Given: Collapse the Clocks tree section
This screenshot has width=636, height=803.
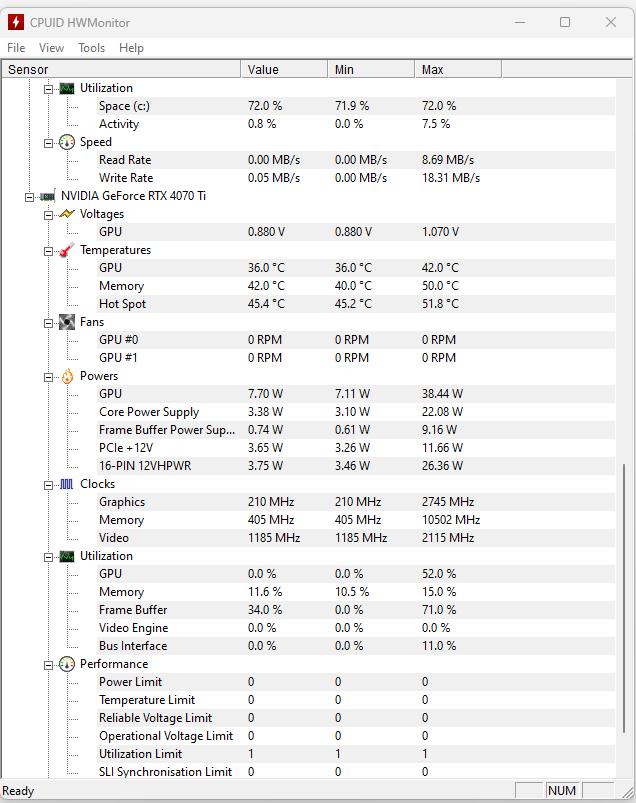Looking at the screenshot, I should point(48,484).
